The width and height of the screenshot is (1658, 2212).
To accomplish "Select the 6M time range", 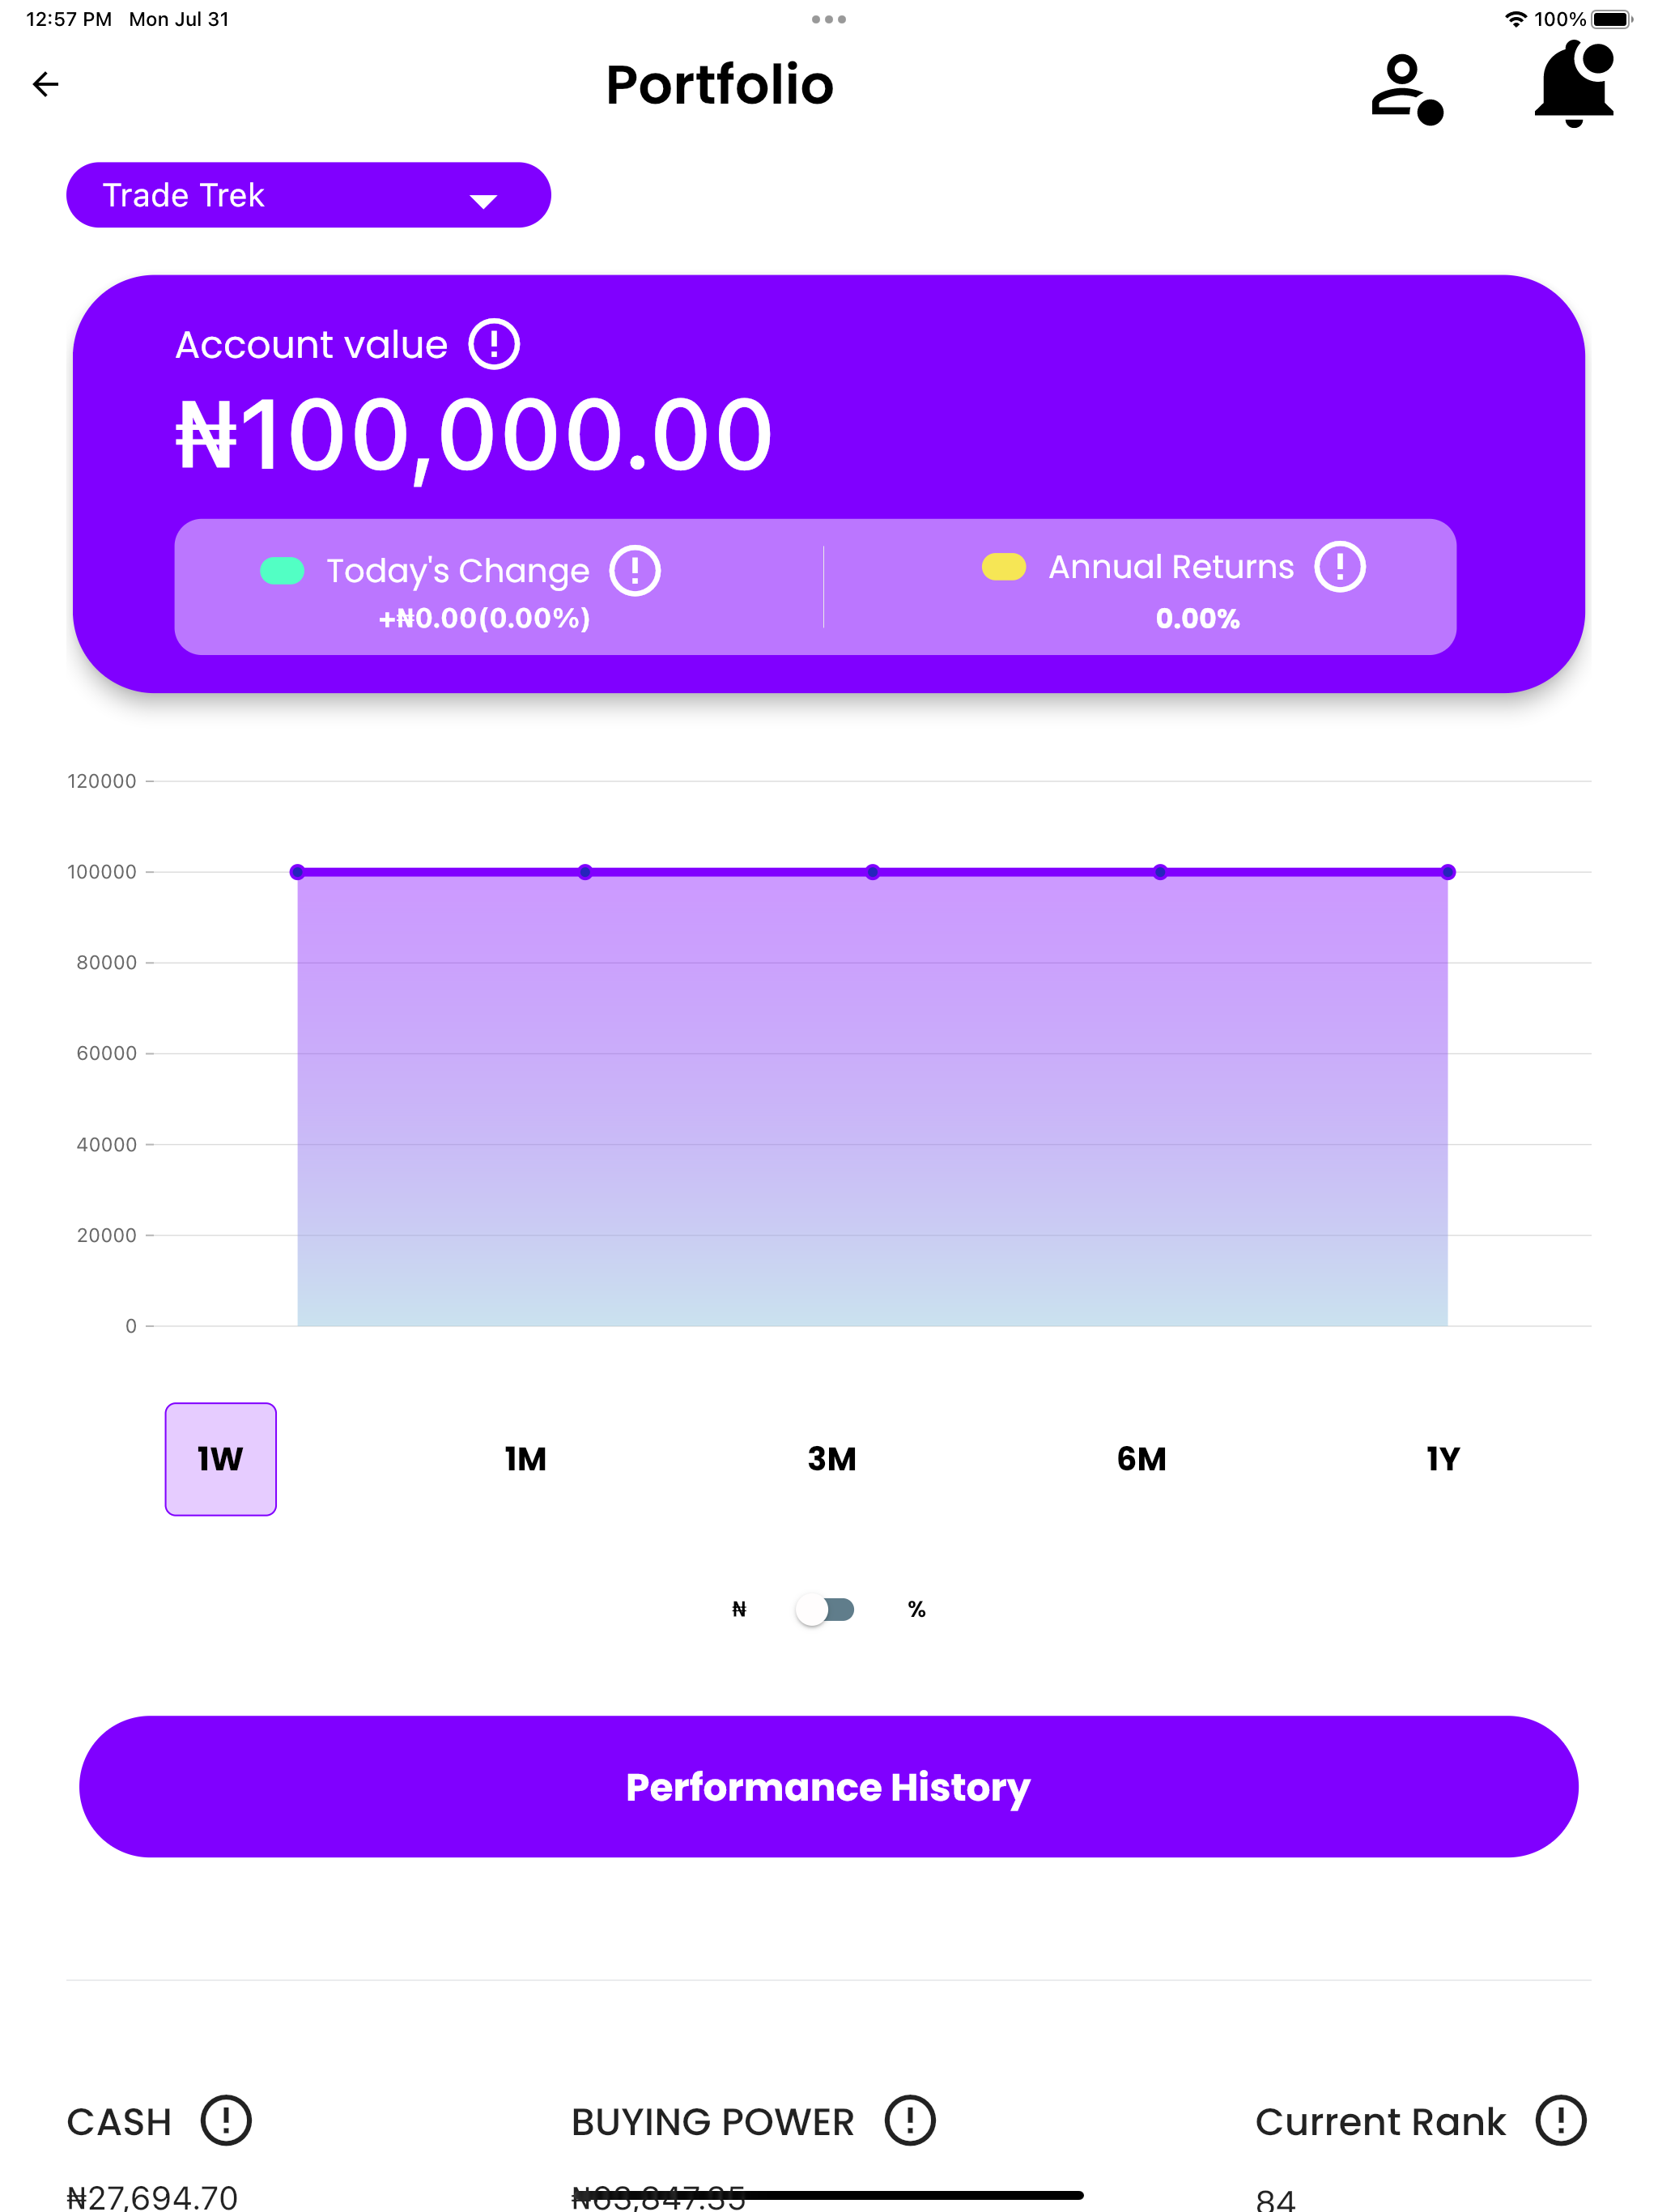I will (1141, 1459).
